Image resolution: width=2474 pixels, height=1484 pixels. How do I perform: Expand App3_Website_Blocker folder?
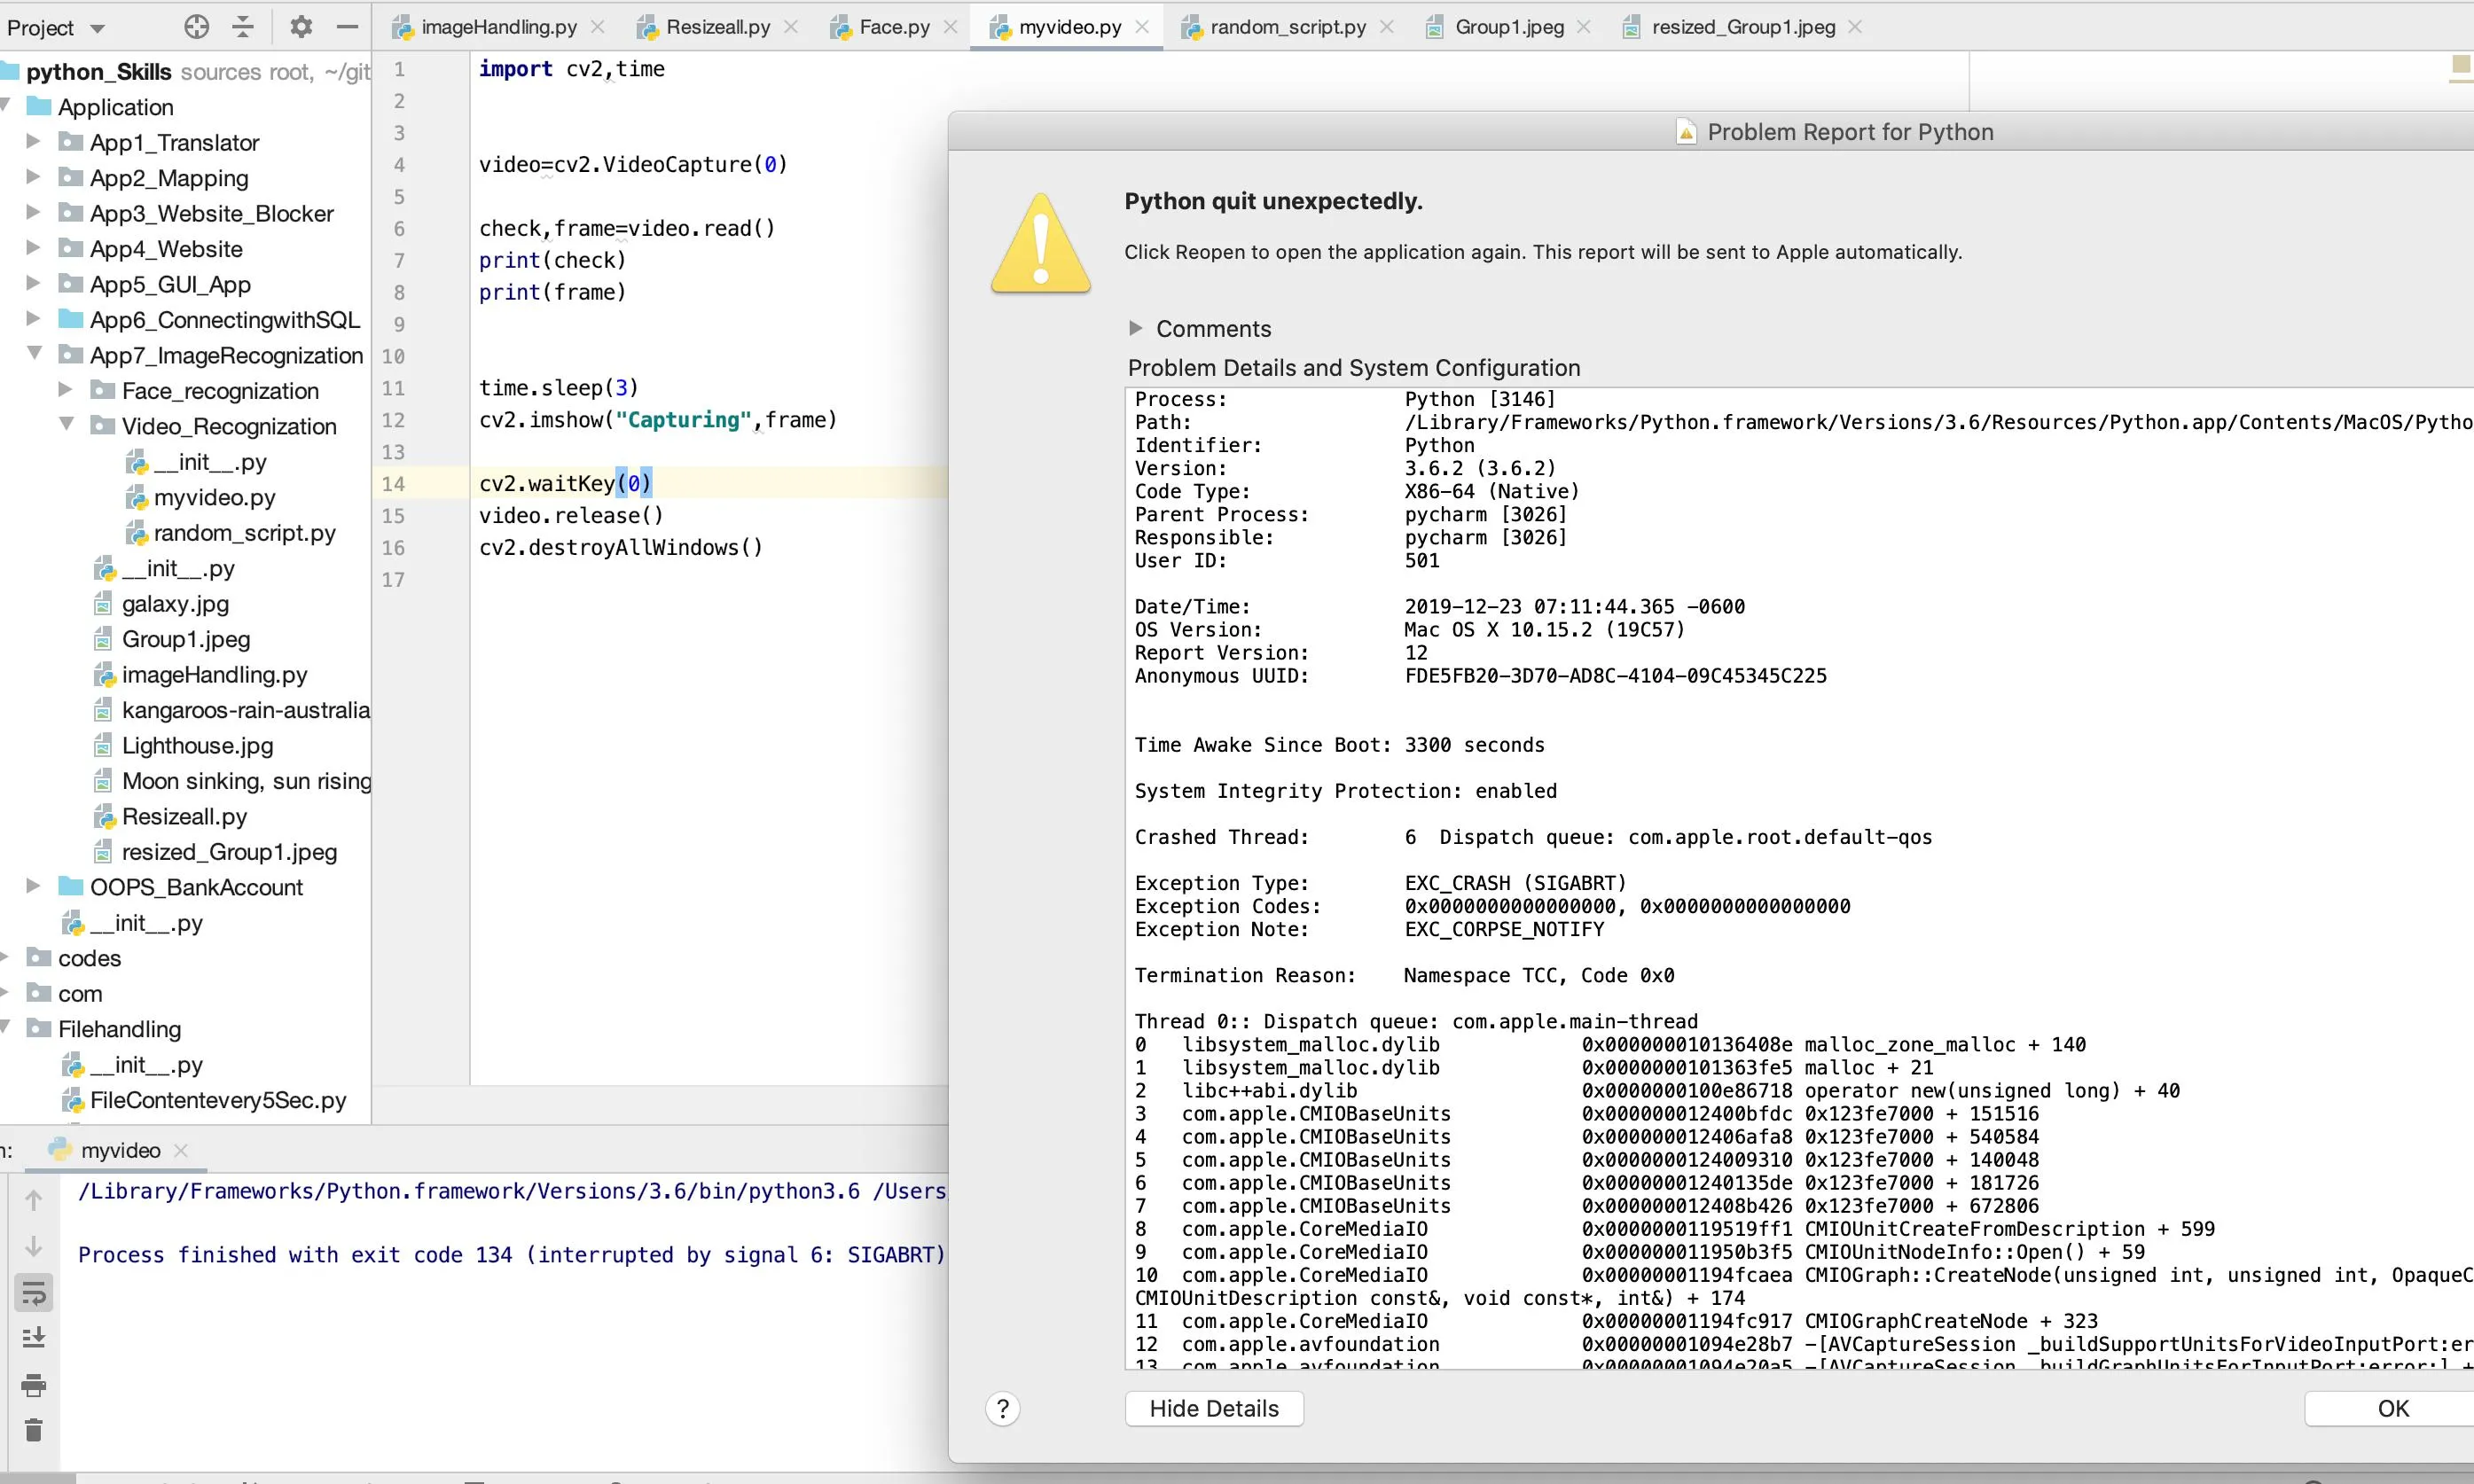click(33, 212)
